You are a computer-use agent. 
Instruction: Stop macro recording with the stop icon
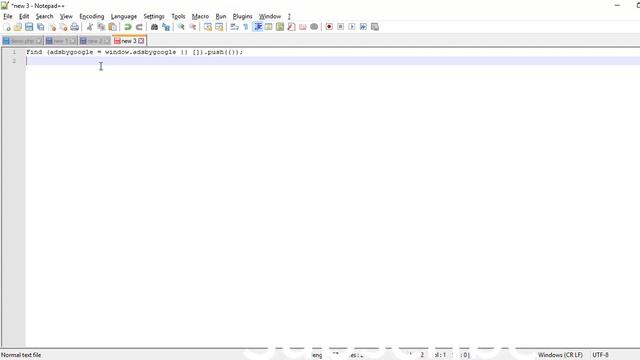(x=340, y=27)
